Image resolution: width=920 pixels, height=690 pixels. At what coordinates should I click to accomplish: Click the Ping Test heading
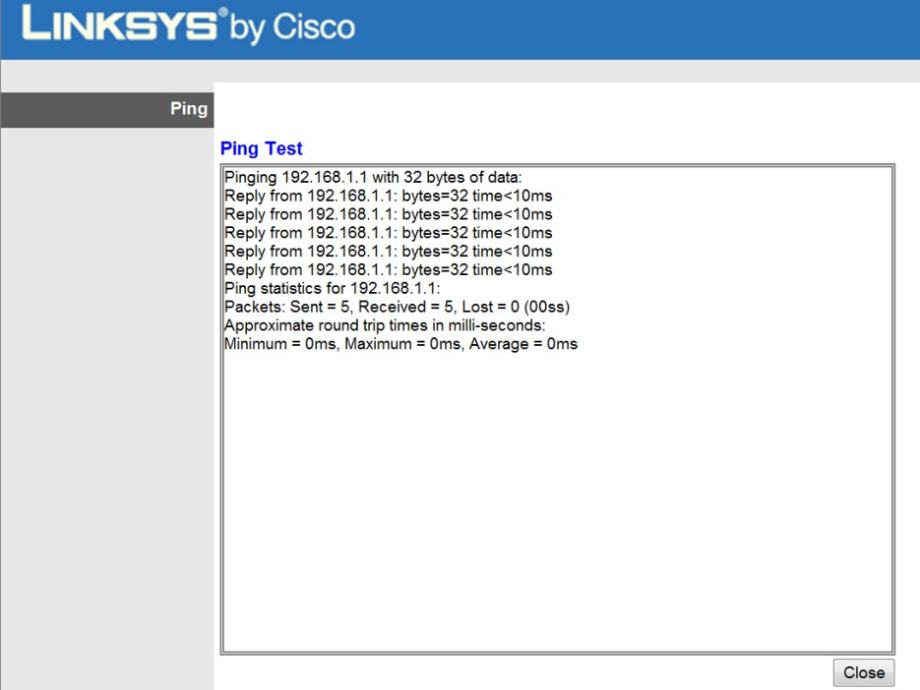pyautogui.click(x=261, y=149)
